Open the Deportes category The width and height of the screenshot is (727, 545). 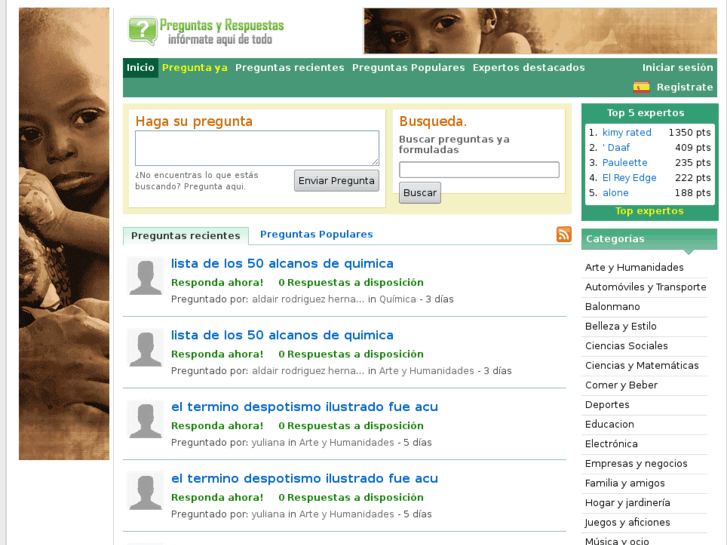607,404
